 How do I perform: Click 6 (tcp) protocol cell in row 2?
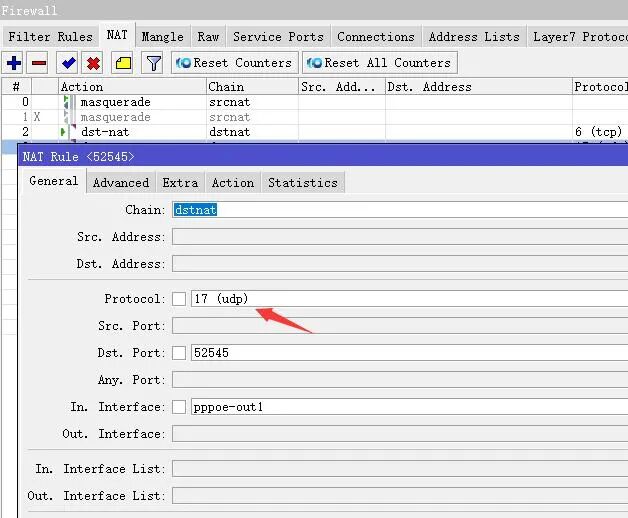point(598,132)
